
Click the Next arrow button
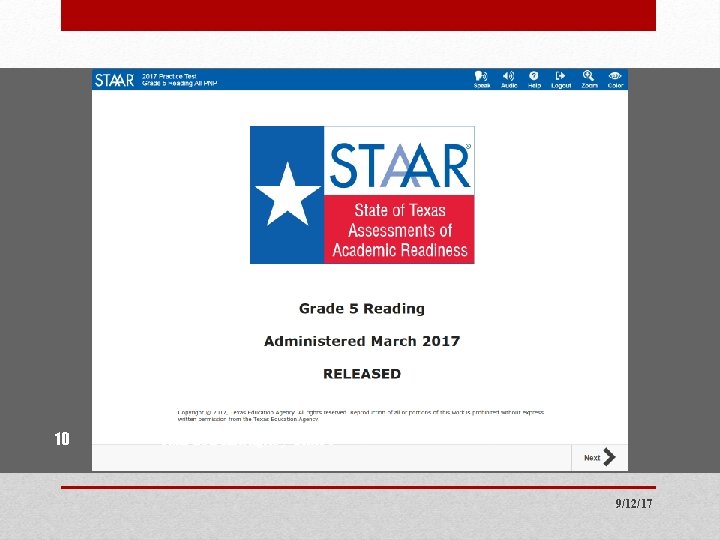coord(599,457)
